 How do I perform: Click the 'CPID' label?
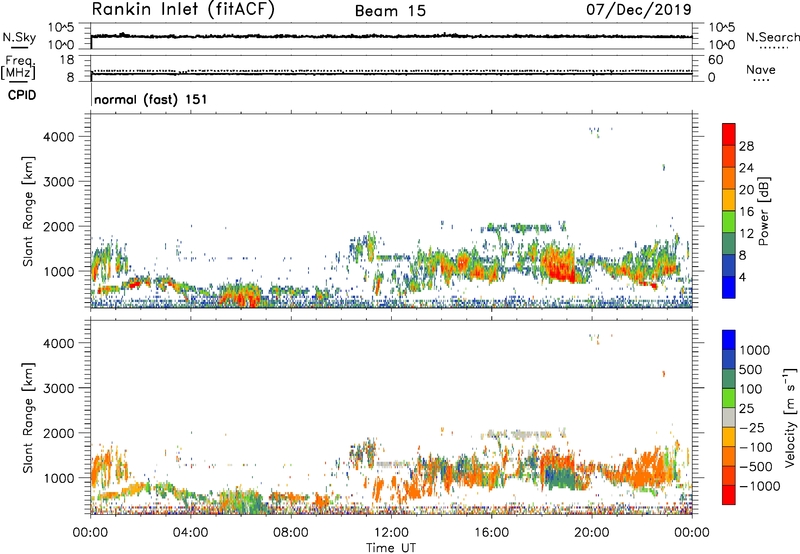pyautogui.click(x=22, y=95)
